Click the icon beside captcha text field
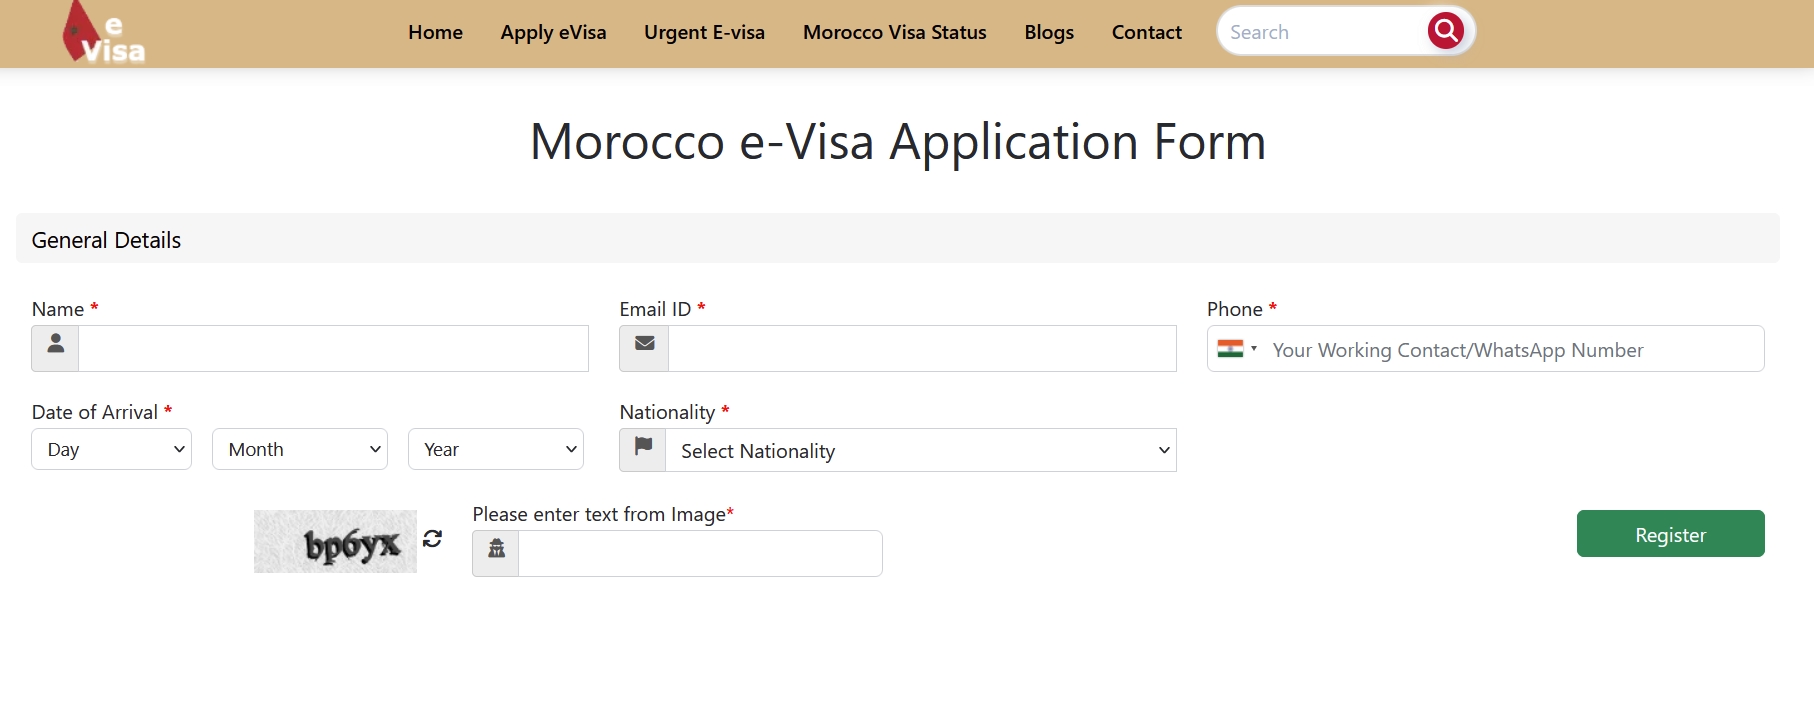 pyautogui.click(x=496, y=553)
